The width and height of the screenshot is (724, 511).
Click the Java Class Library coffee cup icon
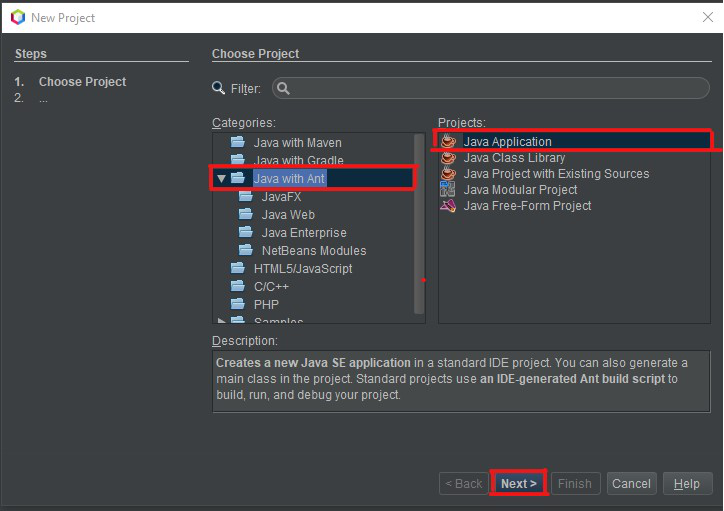click(448, 157)
